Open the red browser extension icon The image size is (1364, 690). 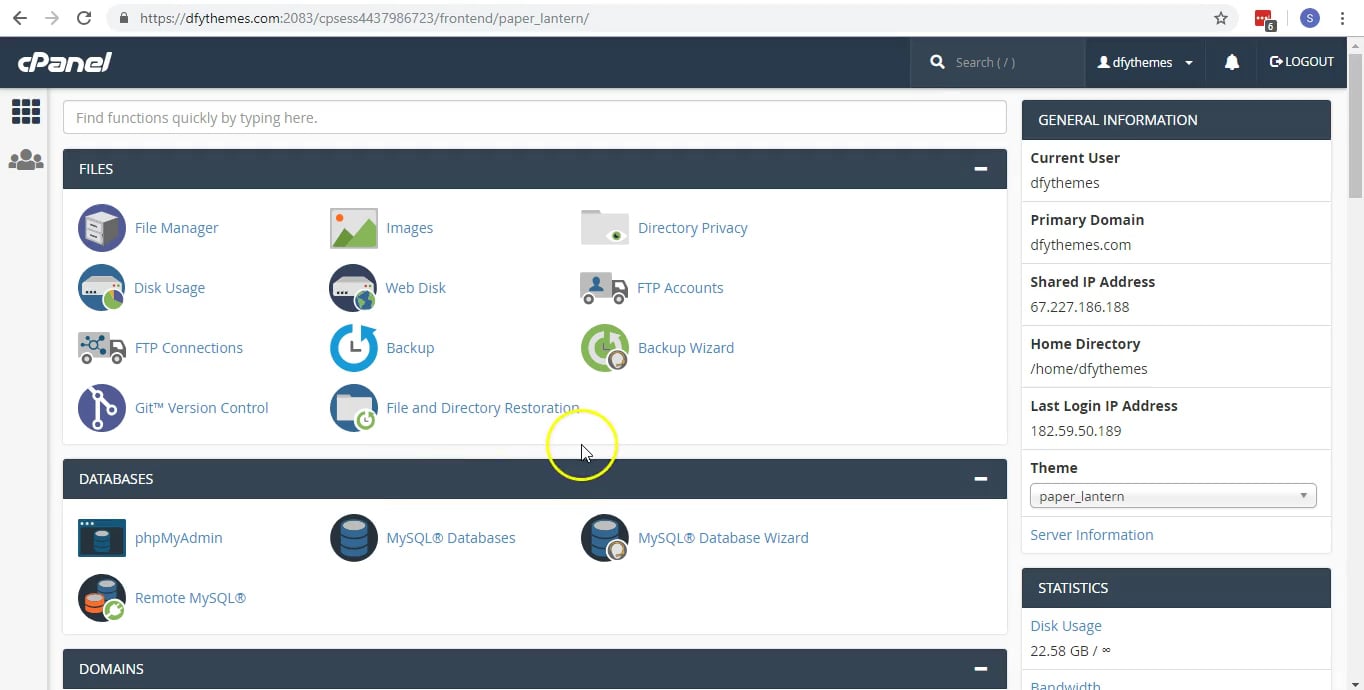(1265, 19)
